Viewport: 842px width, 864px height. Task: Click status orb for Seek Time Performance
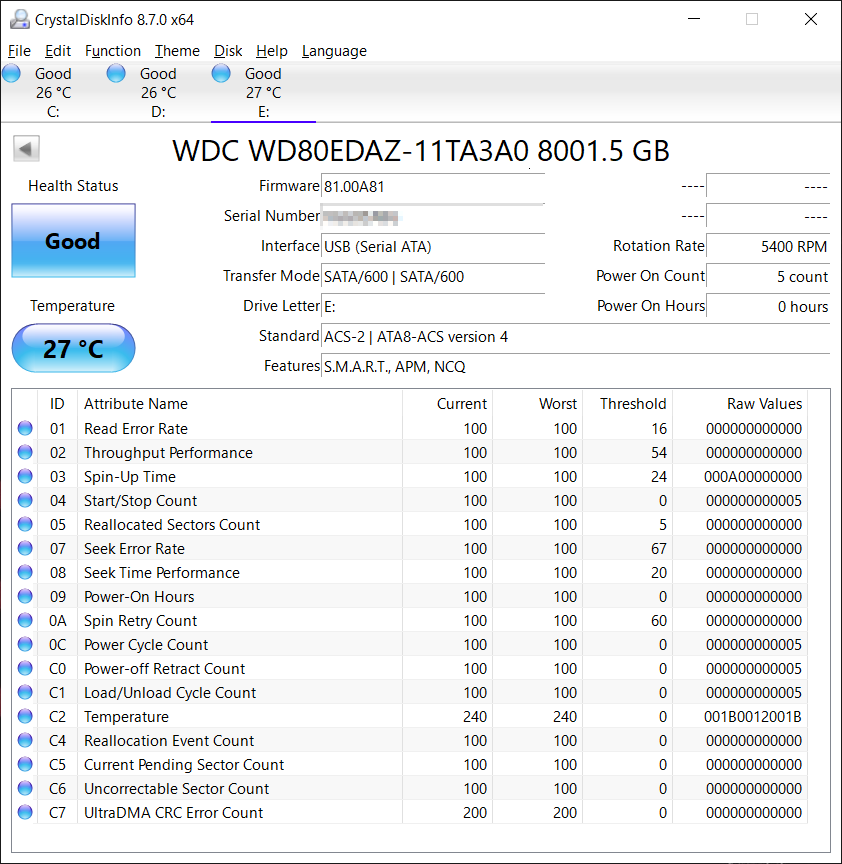pos(25,573)
